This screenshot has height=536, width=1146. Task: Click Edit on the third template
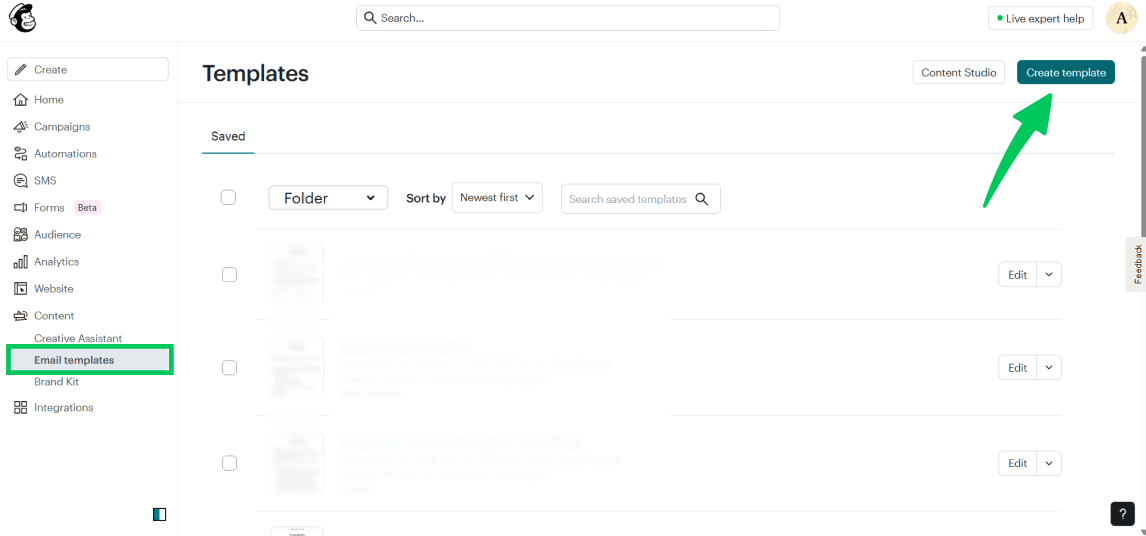[1017, 463]
